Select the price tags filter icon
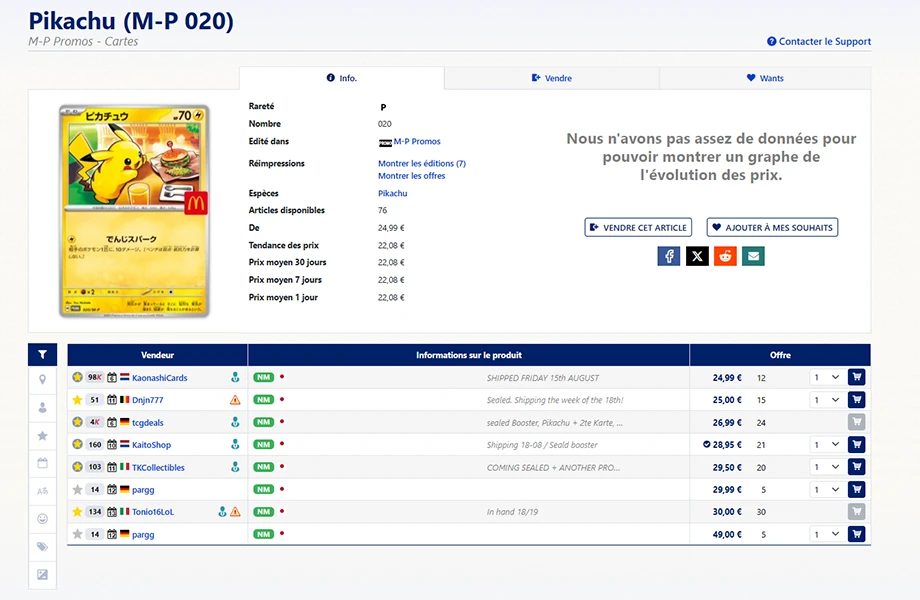Screen dimensions: 920x600 point(42,547)
